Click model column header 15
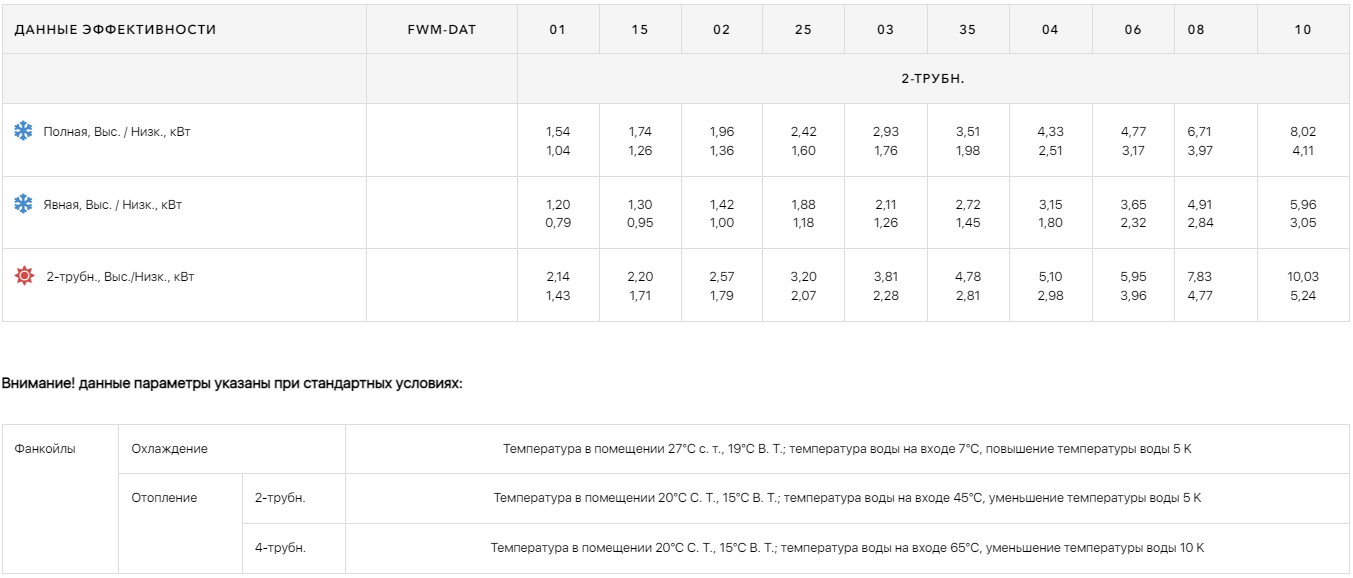 [x=640, y=29]
